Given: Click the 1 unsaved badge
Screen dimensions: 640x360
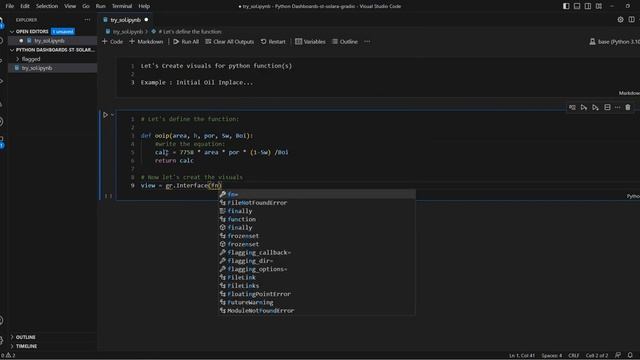Looking at the screenshot, I should tap(63, 31).
